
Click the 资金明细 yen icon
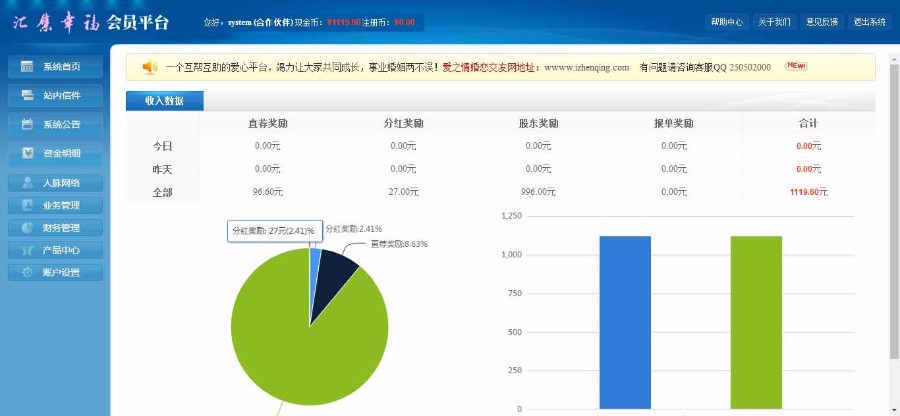click(x=25, y=153)
